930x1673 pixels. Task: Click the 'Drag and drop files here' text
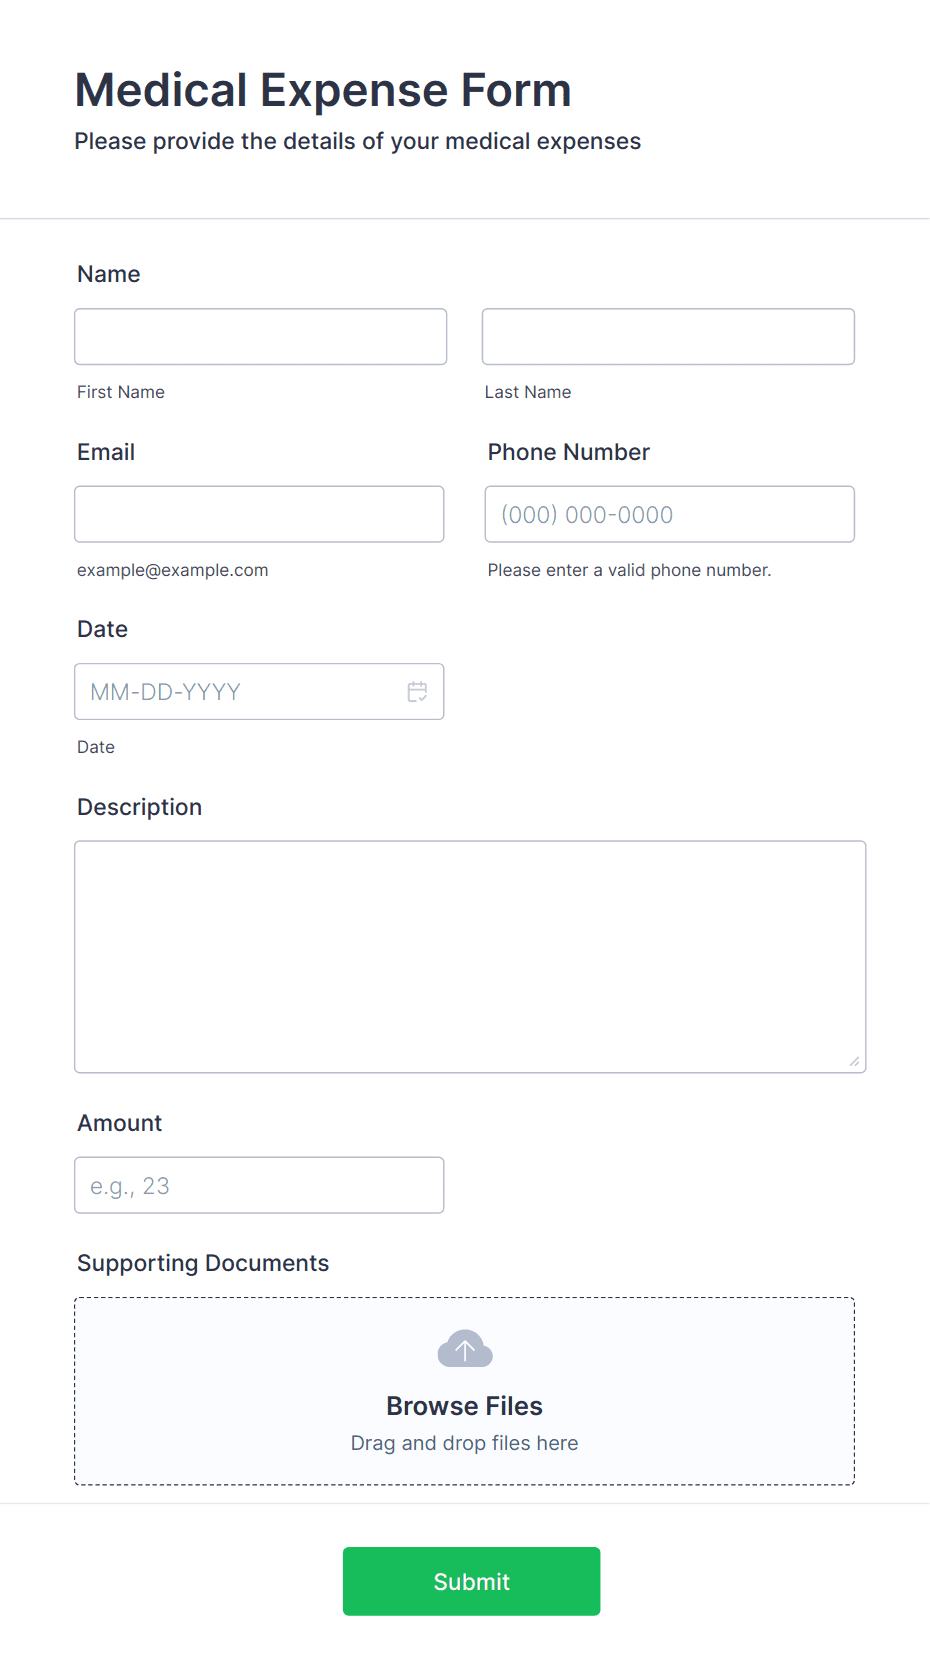pyautogui.click(x=465, y=1443)
